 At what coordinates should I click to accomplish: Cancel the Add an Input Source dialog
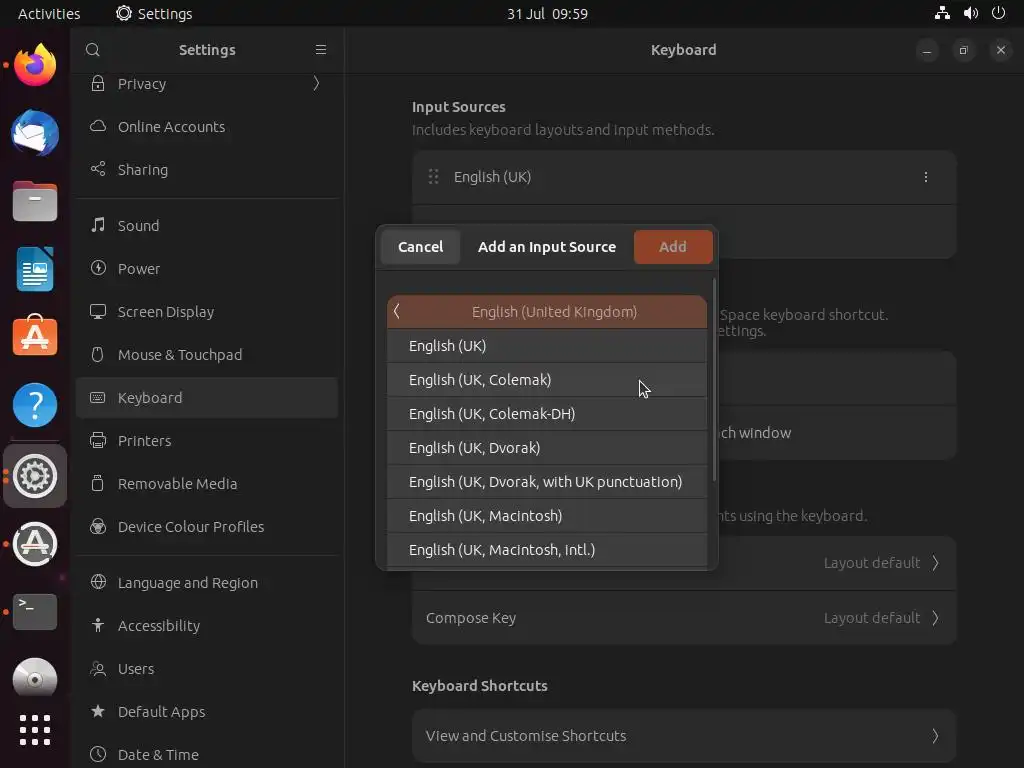[x=420, y=247]
